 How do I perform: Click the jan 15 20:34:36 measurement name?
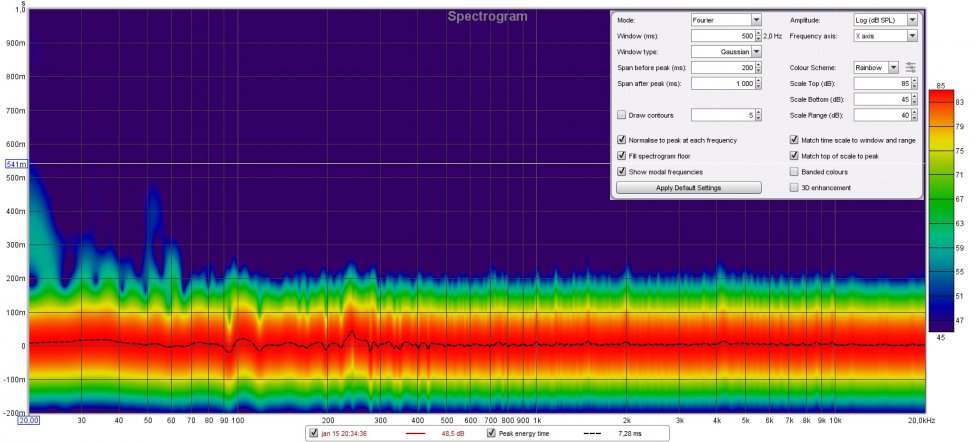[343, 433]
